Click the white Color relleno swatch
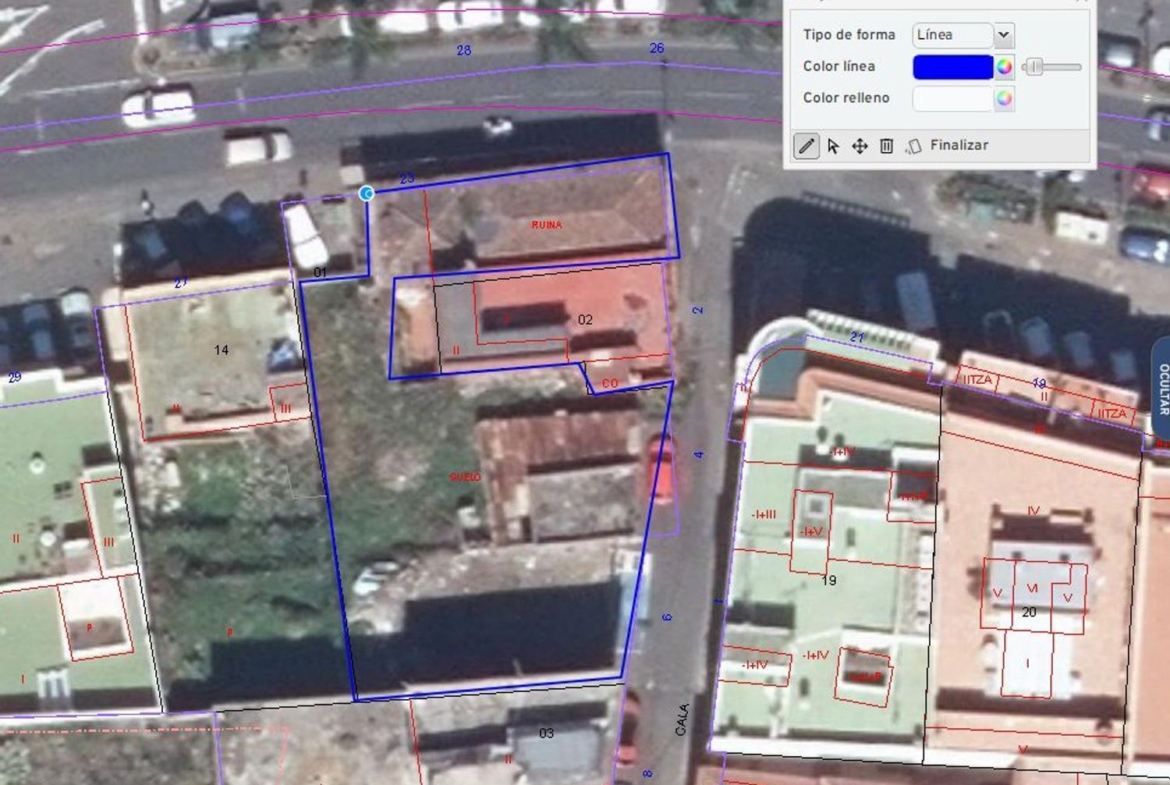Viewport: 1170px width, 785px height. [x=952, y=98]
